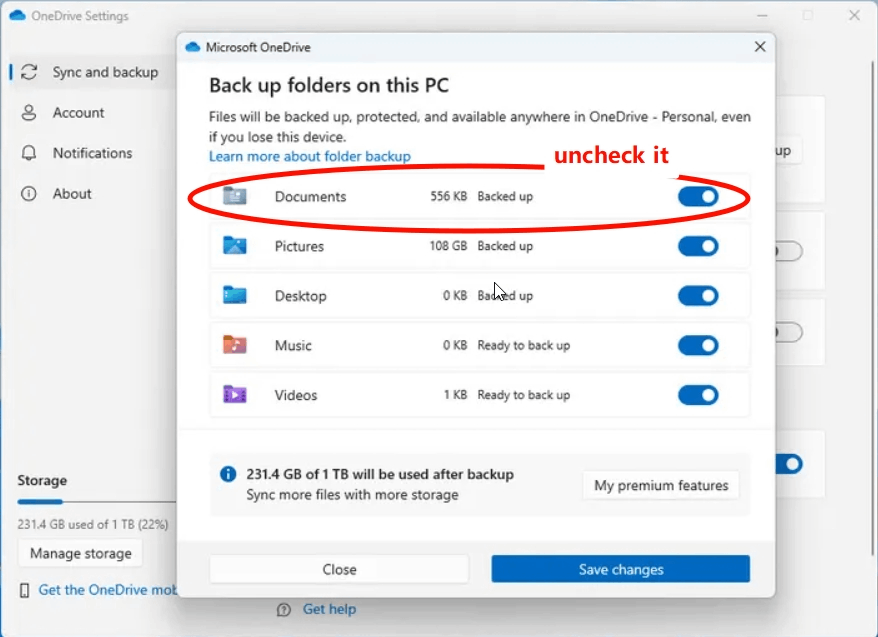This screenshot has height=637, width=878.
Task: Toggle off Music backup
Action: tap(698, 345)
